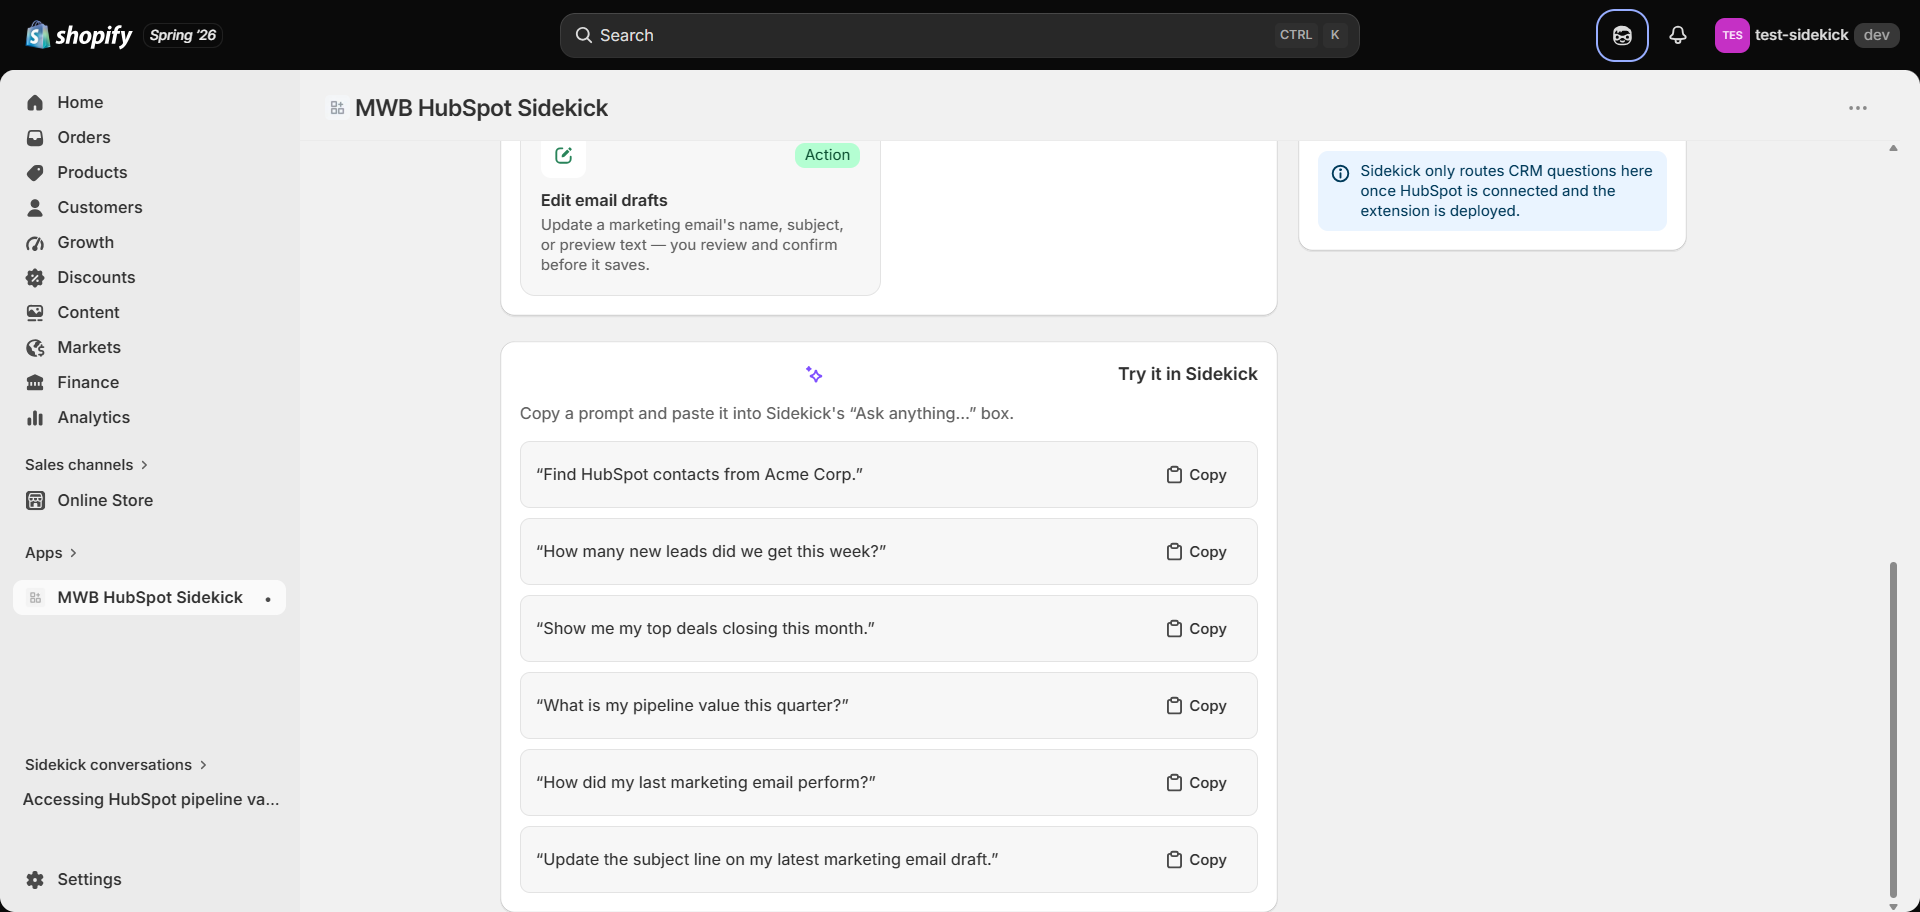Open Orders in sidebar

click(149, 137)
